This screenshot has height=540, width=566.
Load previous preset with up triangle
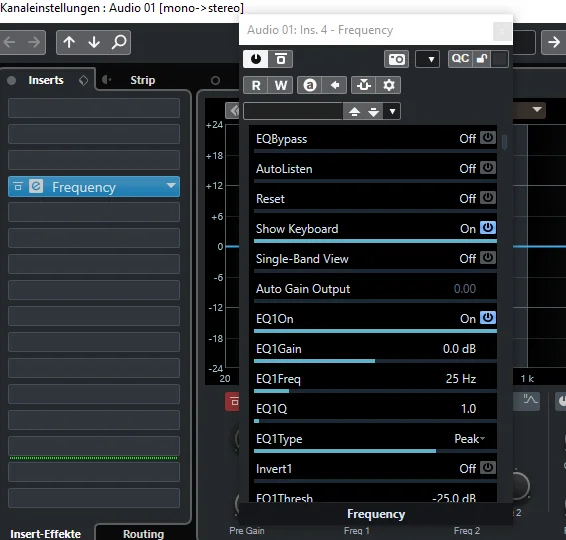pos(354,112)
